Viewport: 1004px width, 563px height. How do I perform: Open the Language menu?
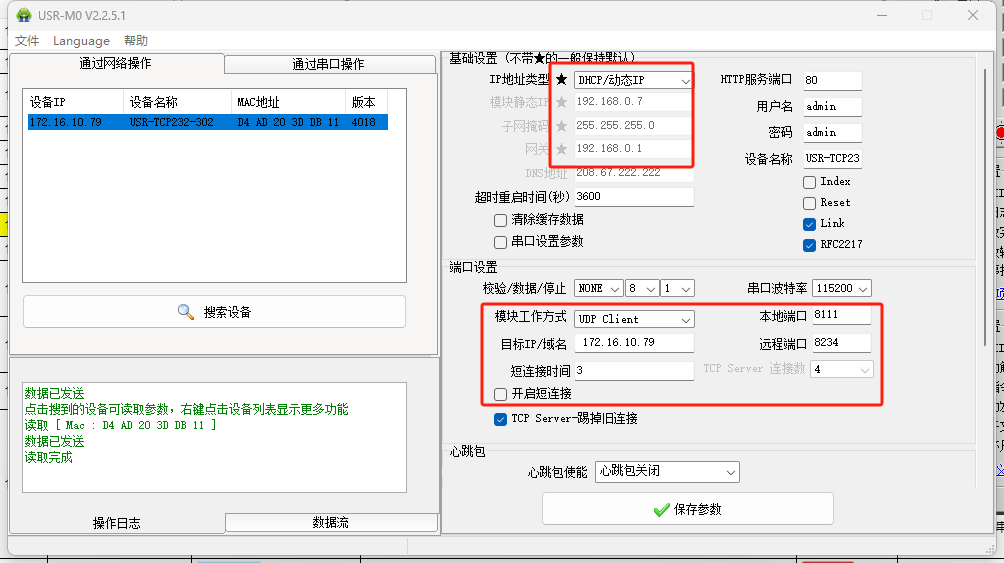click(81, 41)
